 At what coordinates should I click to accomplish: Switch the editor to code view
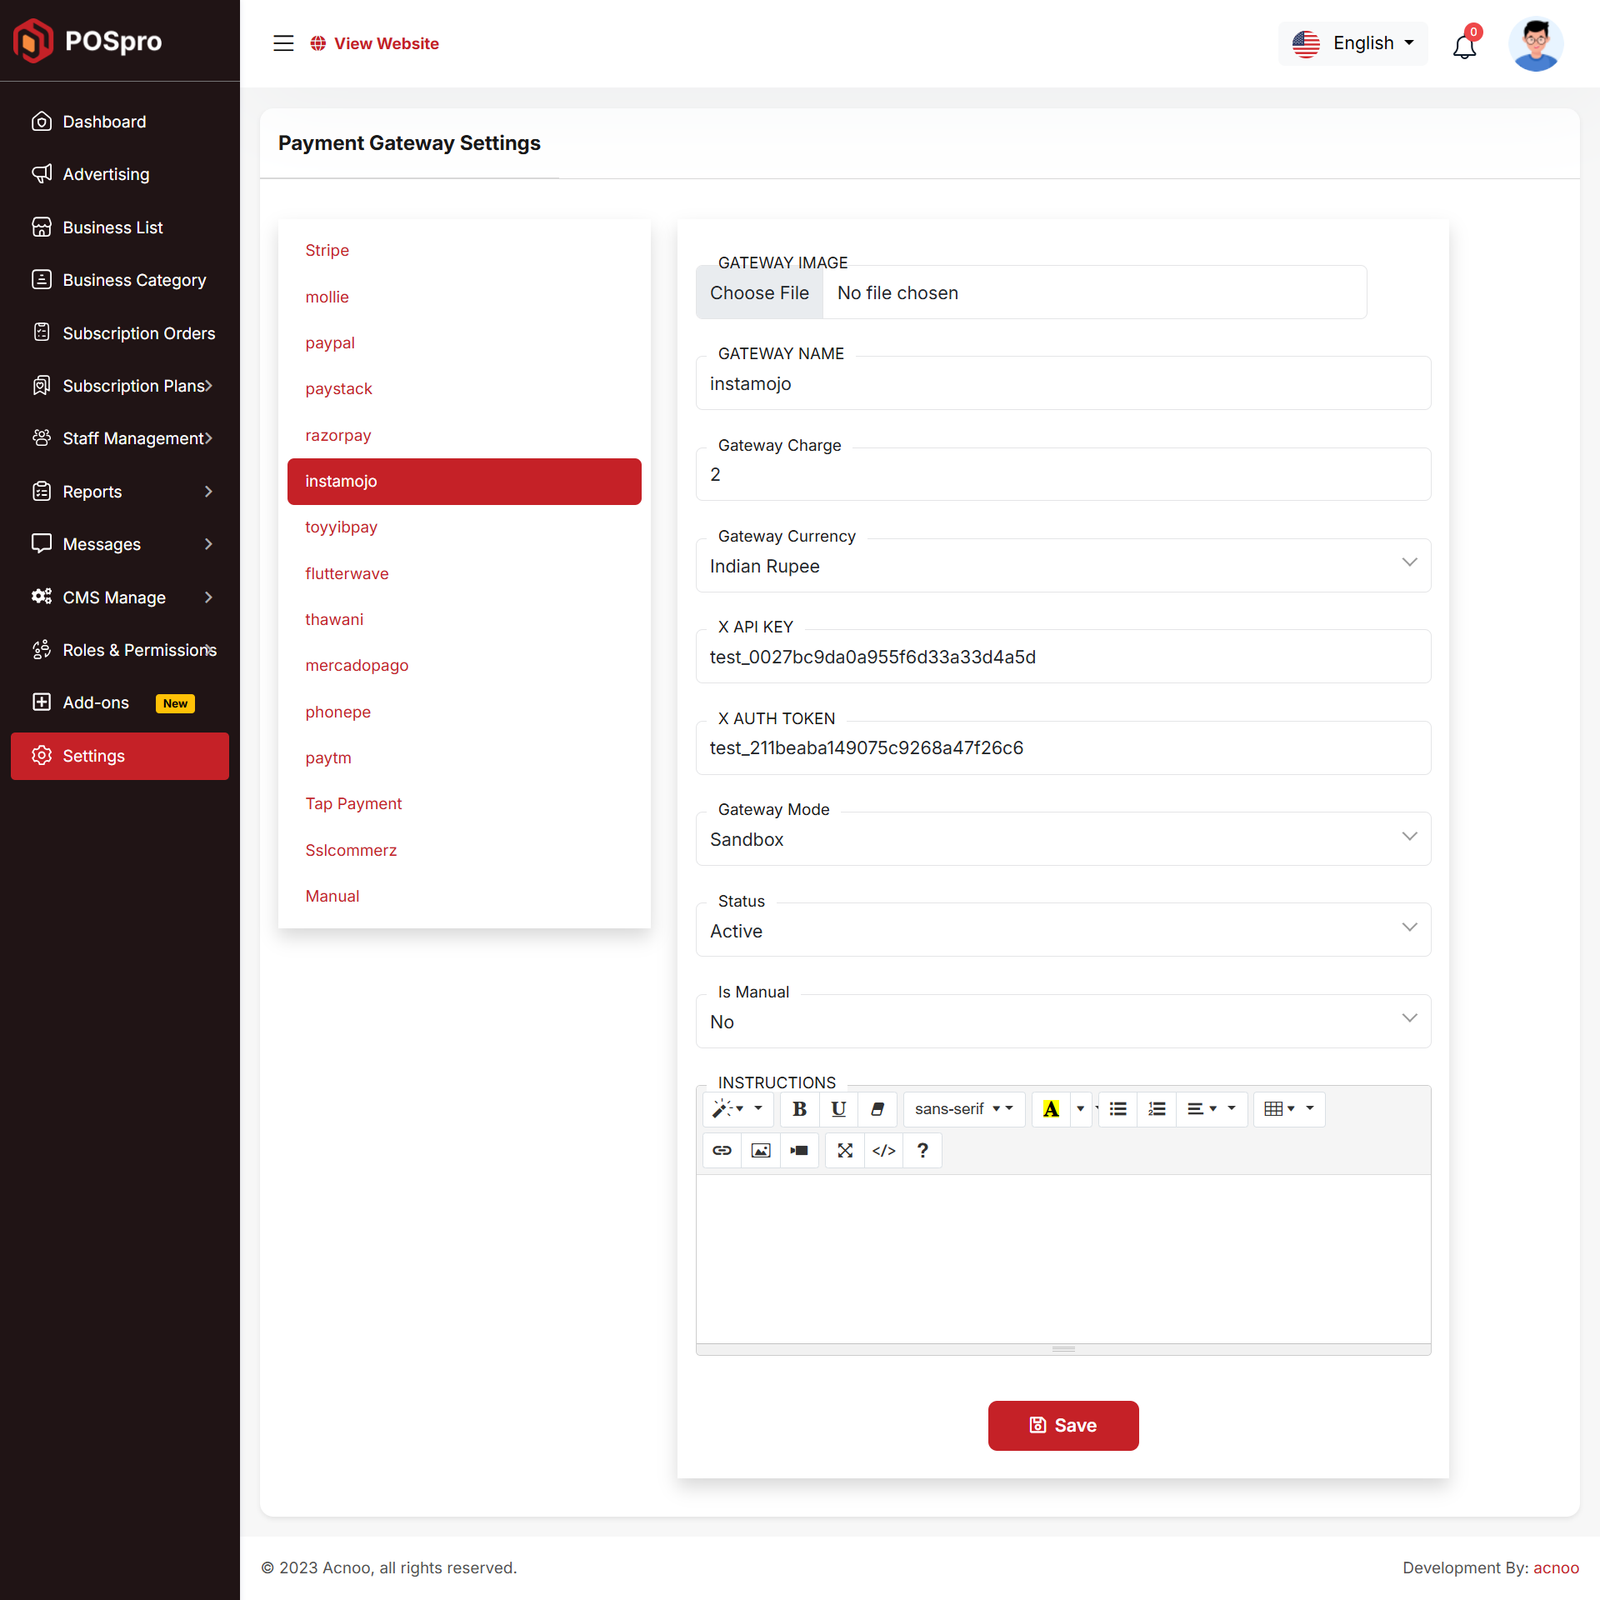[x=884, y=1151]
